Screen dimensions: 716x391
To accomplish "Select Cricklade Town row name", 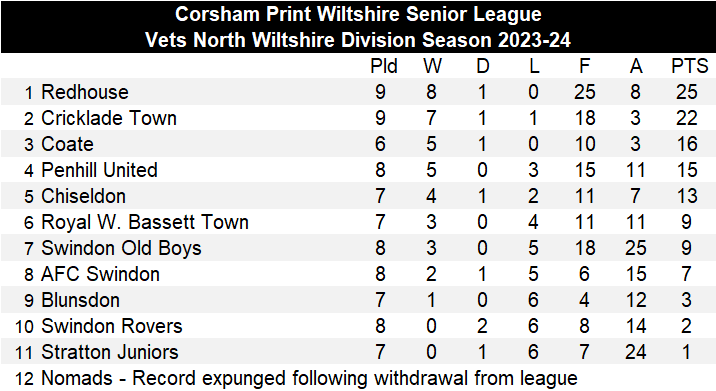I will [x=109, y=118].
